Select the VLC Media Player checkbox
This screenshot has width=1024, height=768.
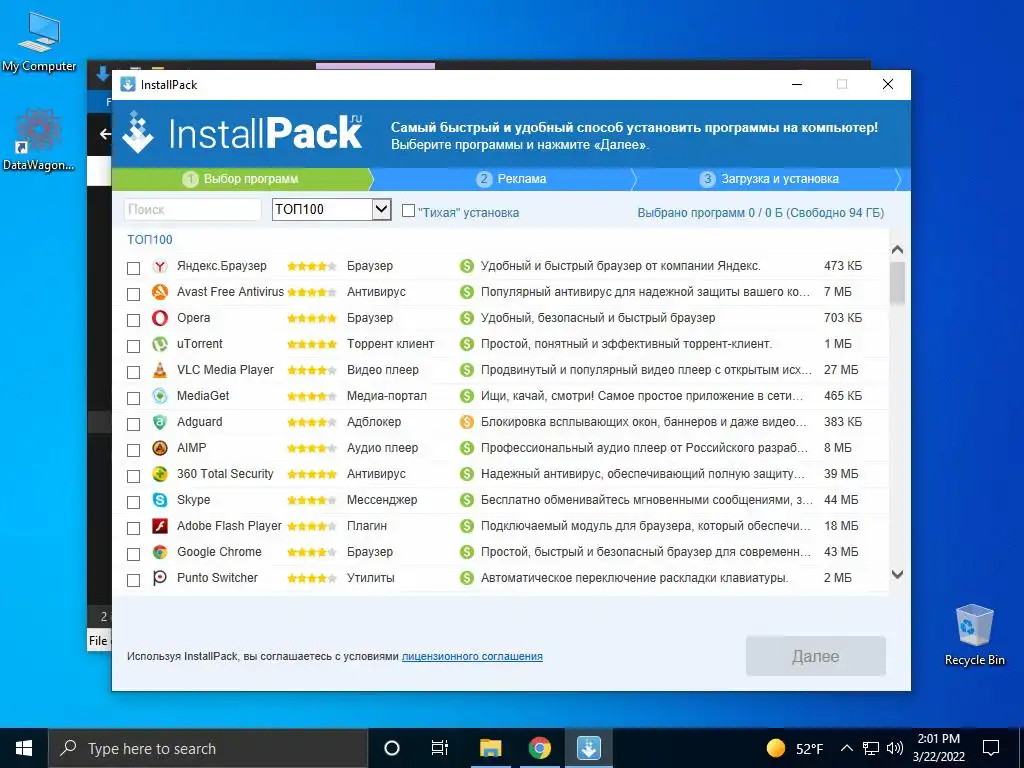(133, 372)
